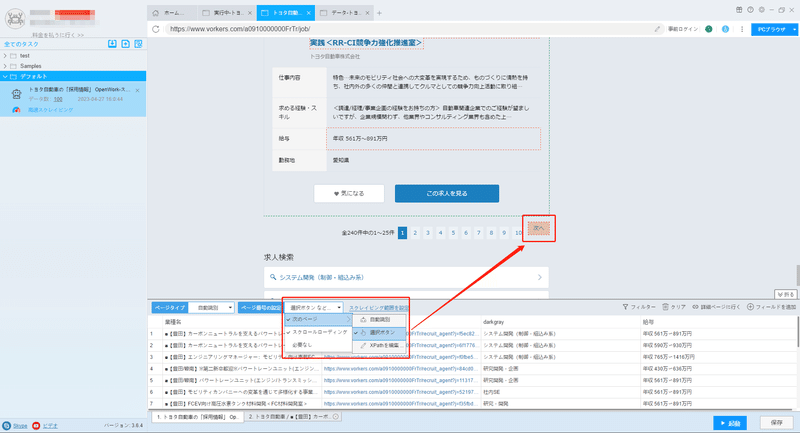Click the red video icon in the status bar
The image size is (800, 433).
(x=36, y=425)
